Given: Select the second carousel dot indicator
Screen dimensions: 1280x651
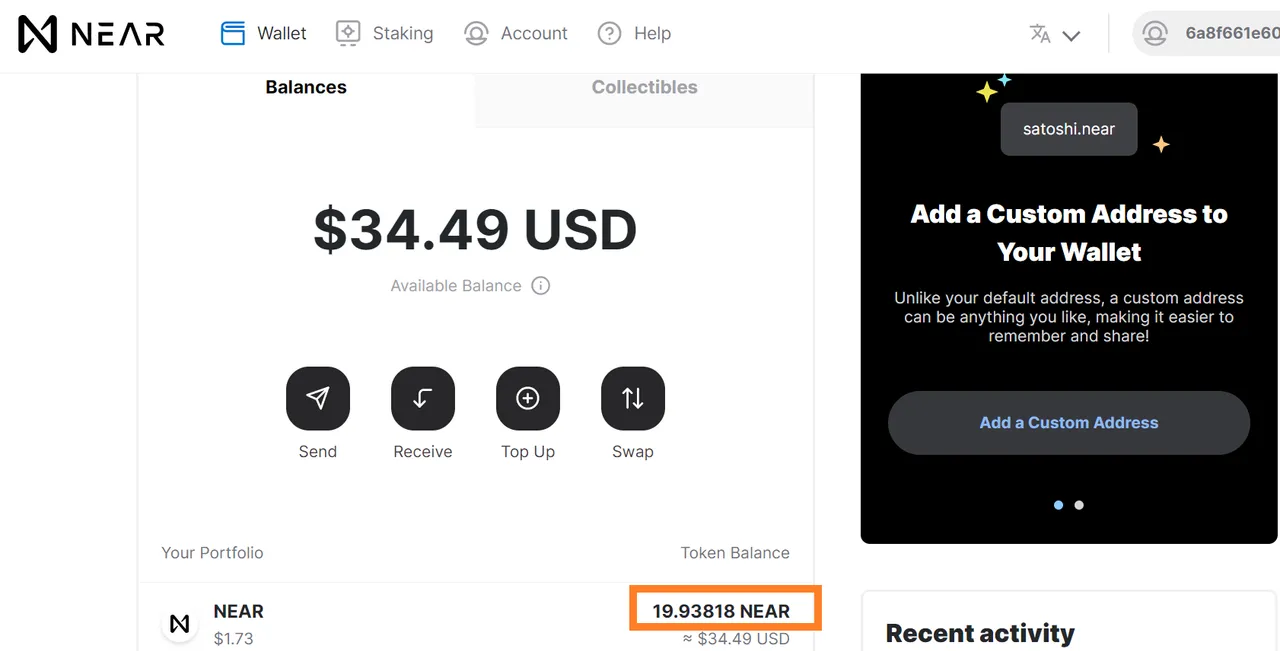Looking at the screenshot, I should pos(1079,505).
